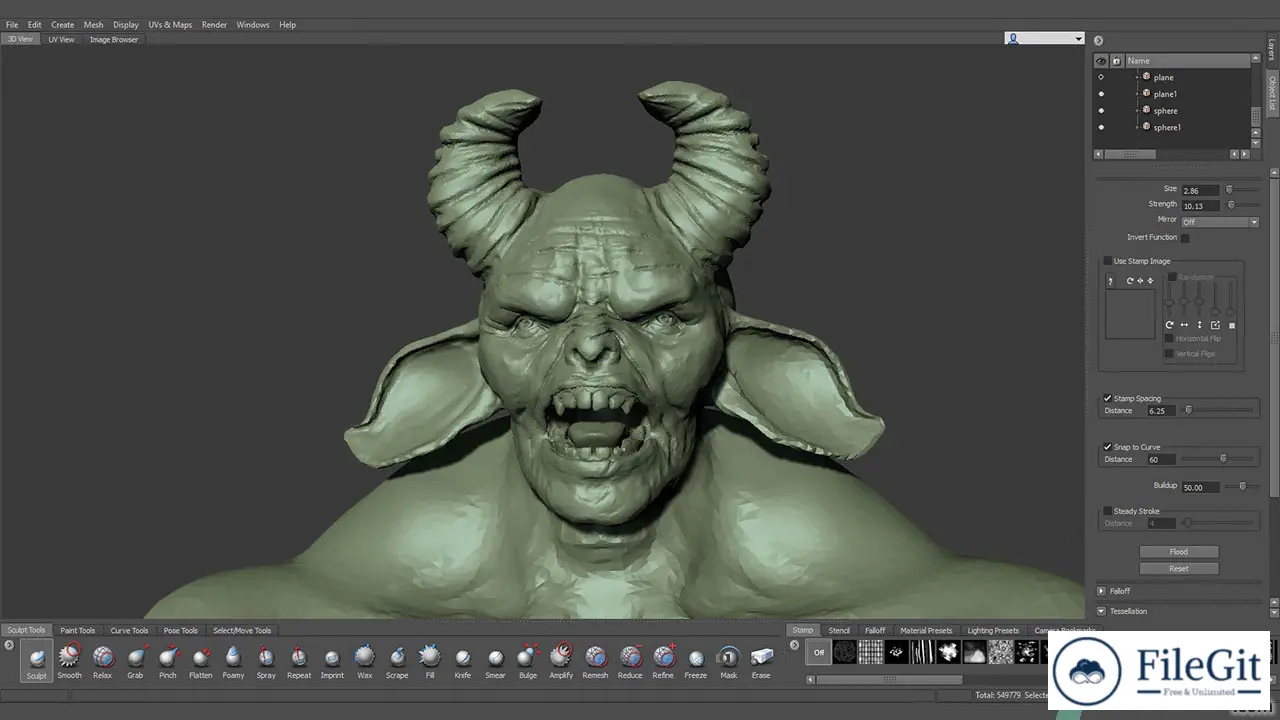The width and height of the screenshot is (1280, 720).
Task: Expand the Falloff section
Action: pos(1102,591)
